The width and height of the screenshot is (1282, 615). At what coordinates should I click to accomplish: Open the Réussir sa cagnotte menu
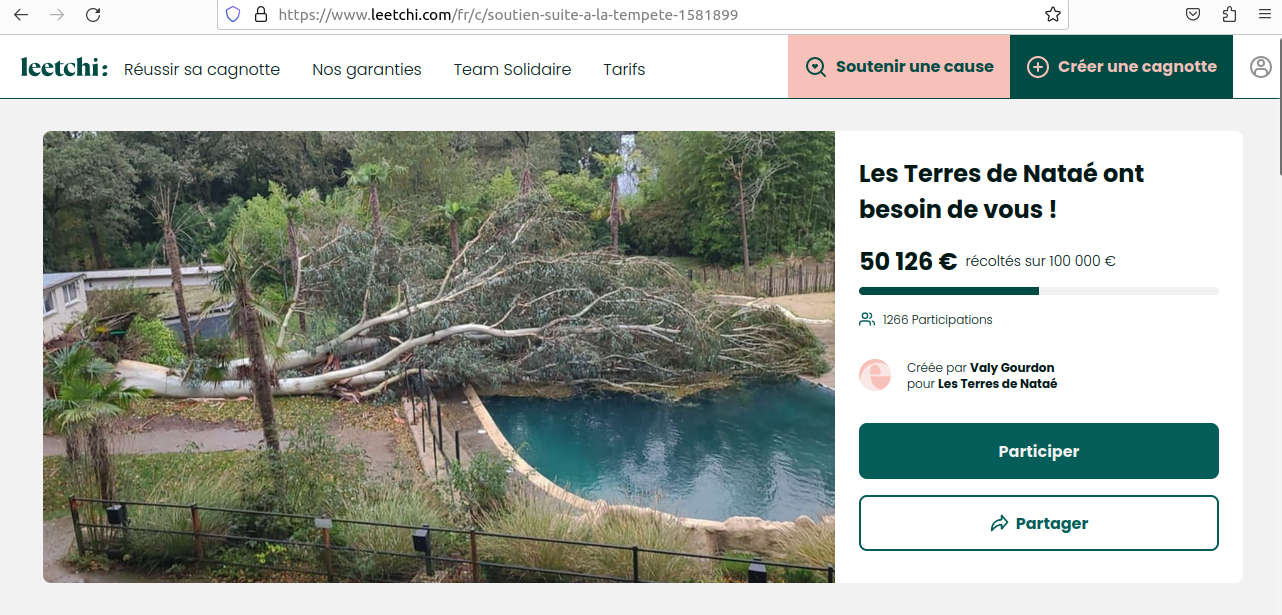[x=202, y=69]
